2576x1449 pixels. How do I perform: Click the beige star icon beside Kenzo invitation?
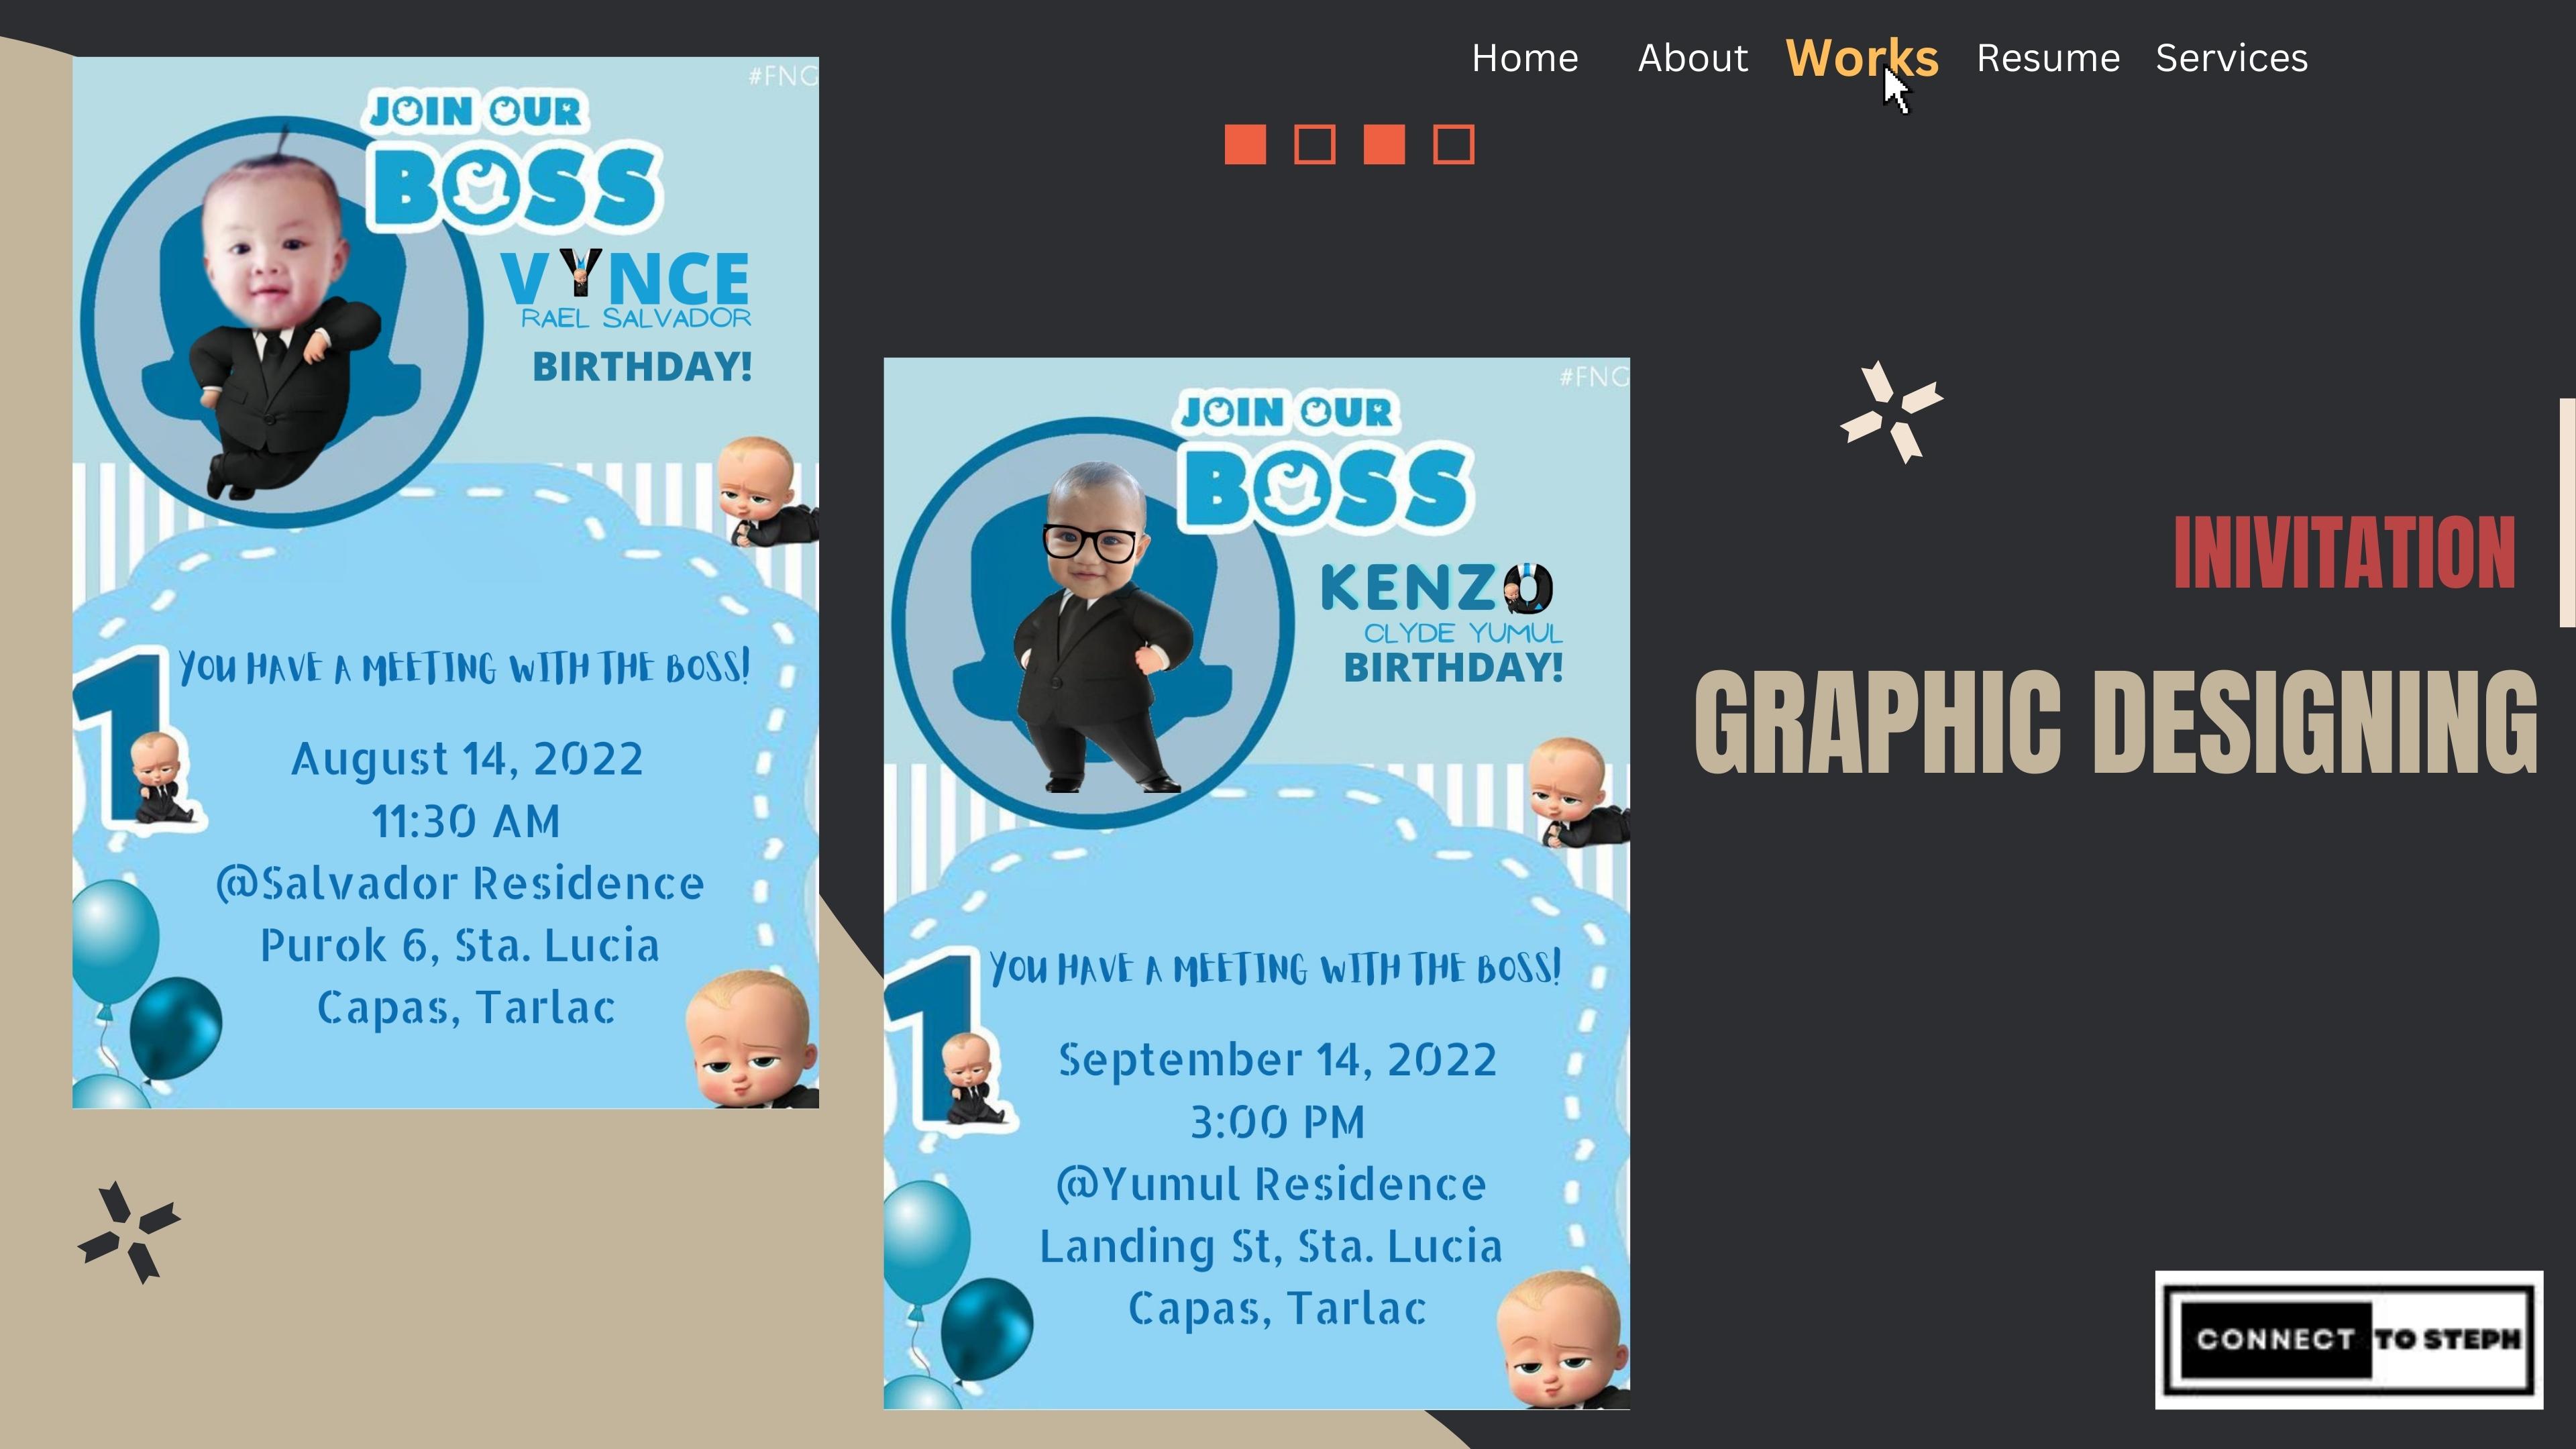click(x=1891, y=412)
